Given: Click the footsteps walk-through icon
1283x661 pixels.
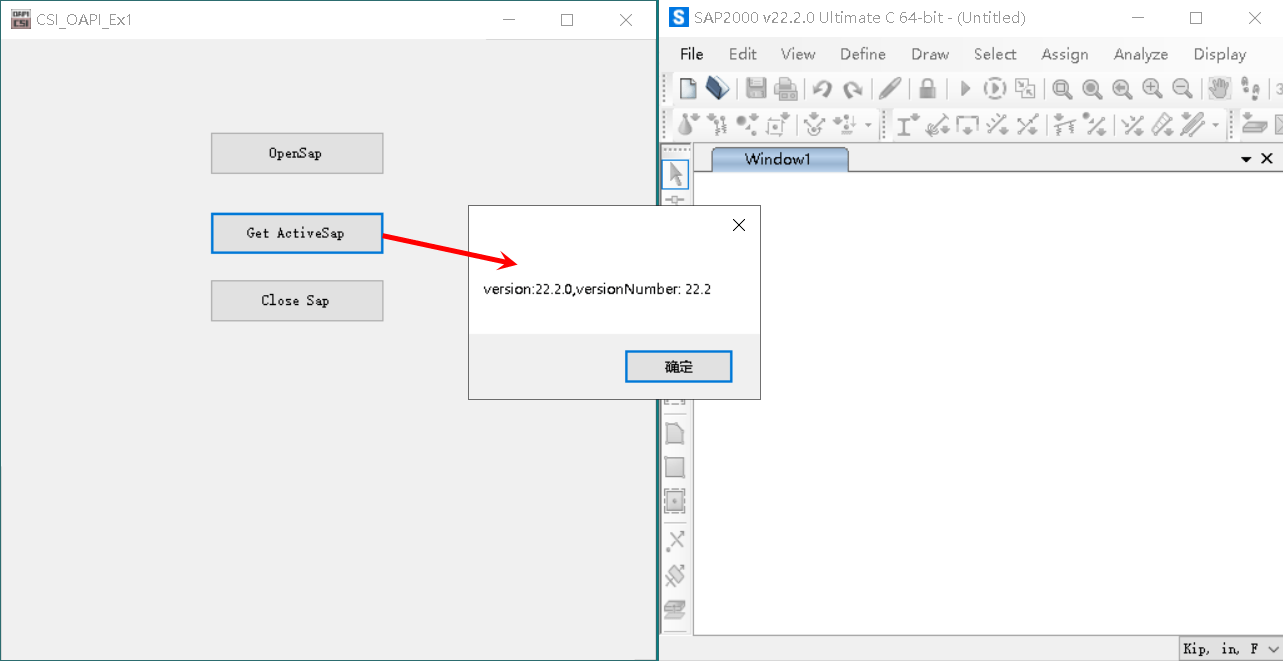Looking at the screenshot, I should point(1250,89).
